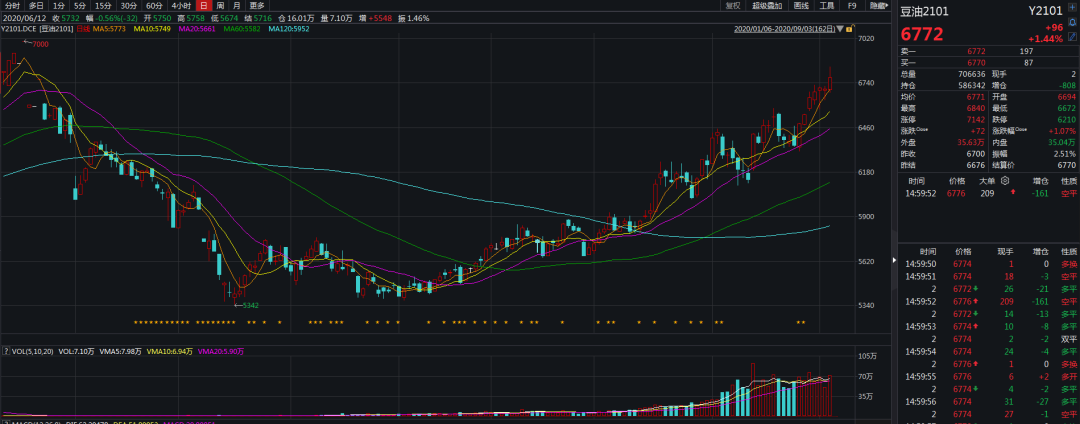Image resolution: width=1080 pixels, height=424 pixels.
Task: Open the 超级叠加 overlay button
Action: pyautogui.click(x=767, y=6)
